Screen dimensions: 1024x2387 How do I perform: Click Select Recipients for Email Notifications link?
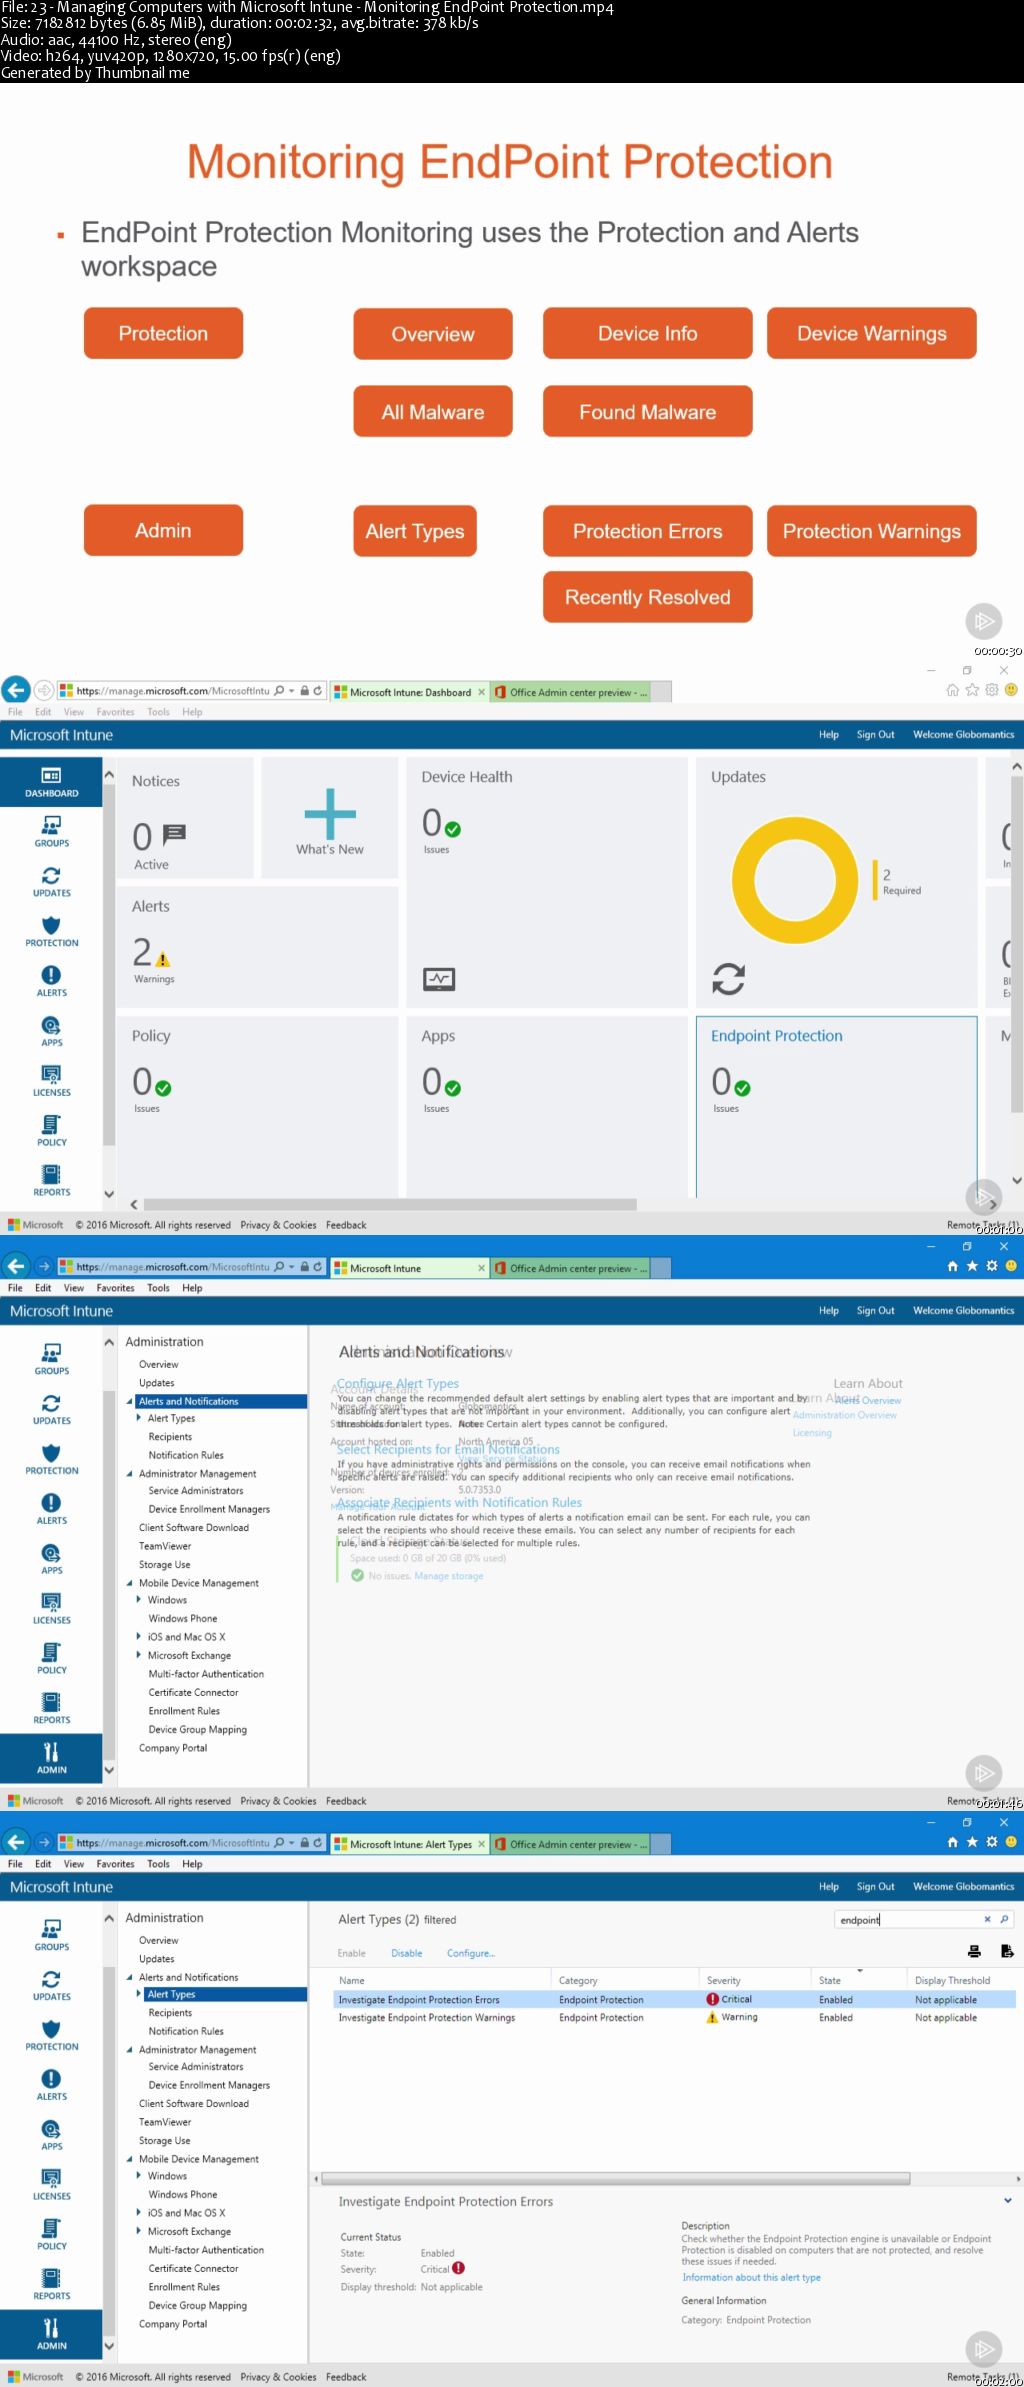tap(448, 1449)
